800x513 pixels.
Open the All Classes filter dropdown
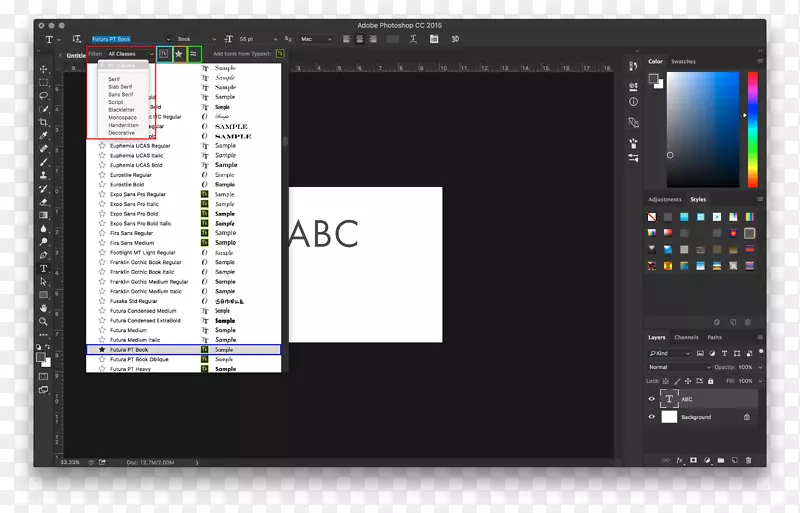pyautogui.click(x=130, y=54)
